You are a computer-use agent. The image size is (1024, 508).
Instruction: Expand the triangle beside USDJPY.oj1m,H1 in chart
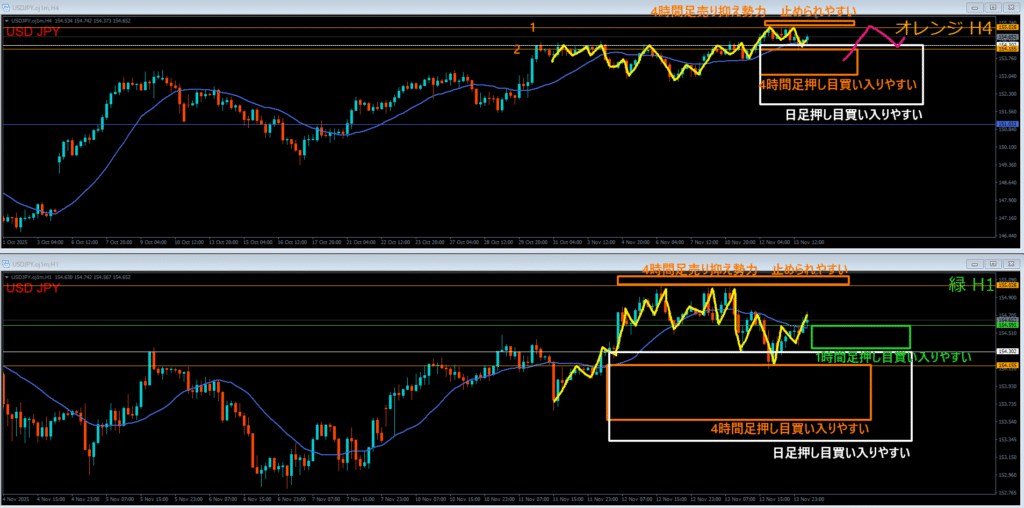6,278
